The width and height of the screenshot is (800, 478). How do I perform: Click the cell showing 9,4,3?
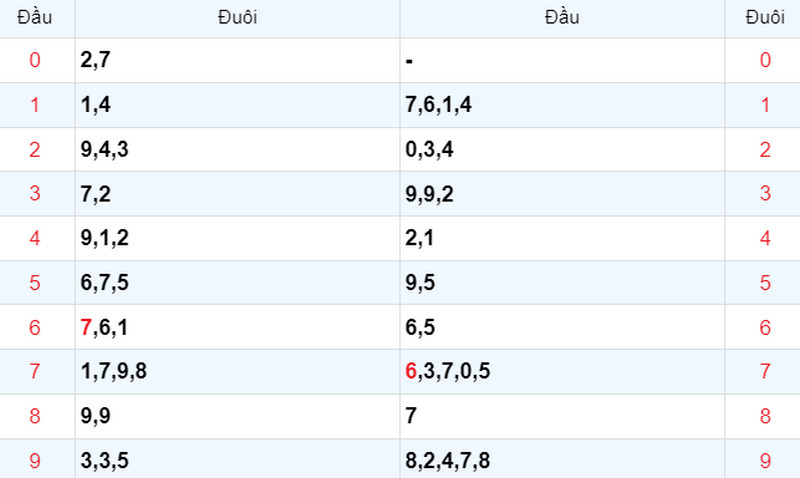237,149
